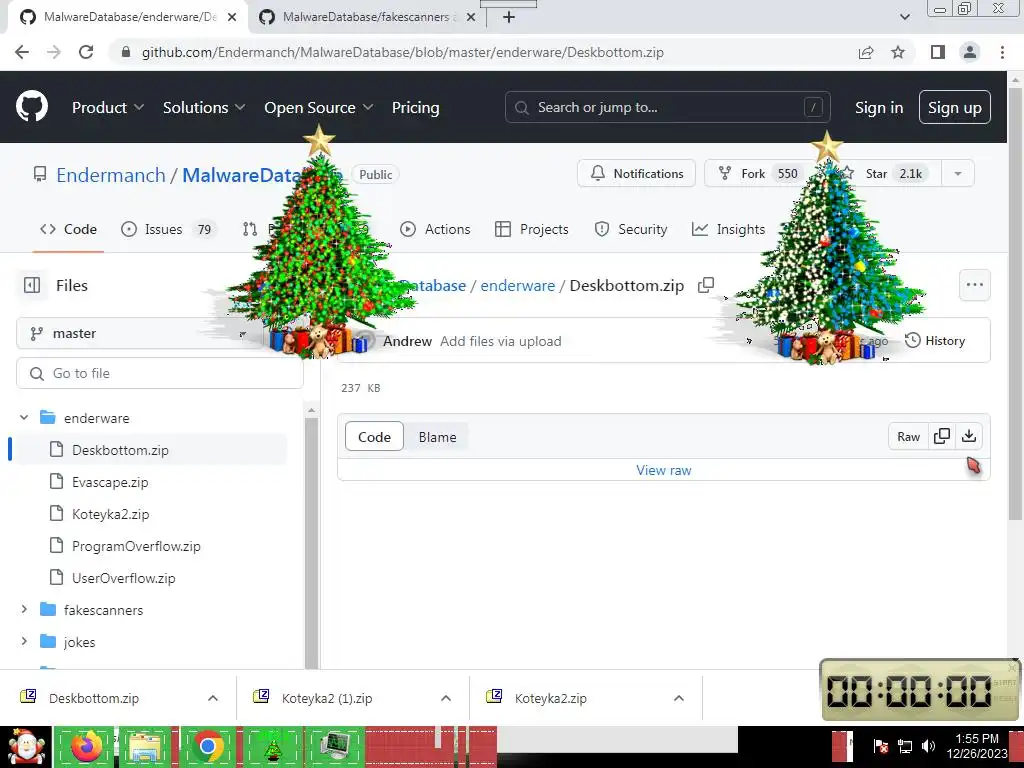The image size is (1024, 768).
Task: Click the lock icon in address bar
Action: (126, 52)
